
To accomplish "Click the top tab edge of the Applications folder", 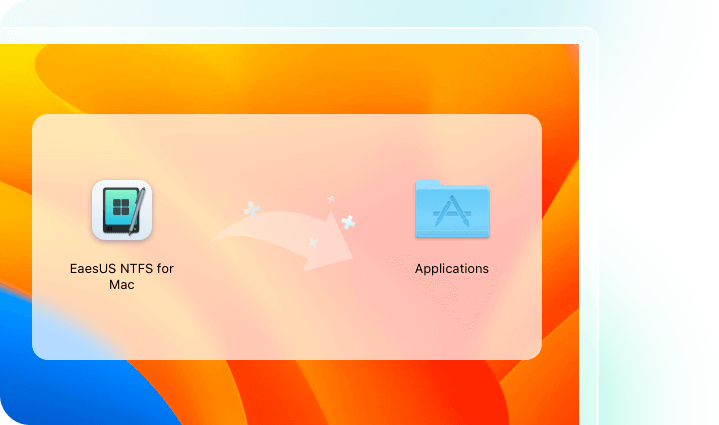I will tap(430, 184).
